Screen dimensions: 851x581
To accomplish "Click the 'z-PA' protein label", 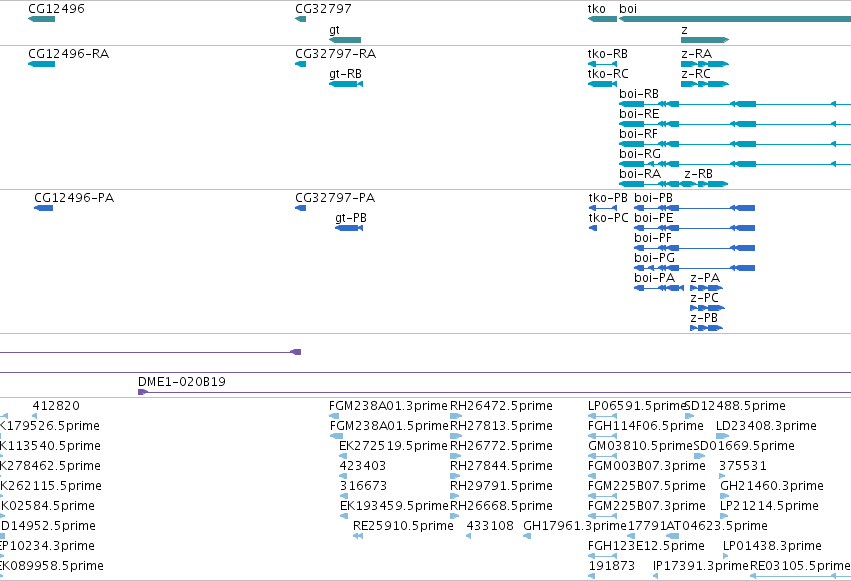I will tap(705, 278).
